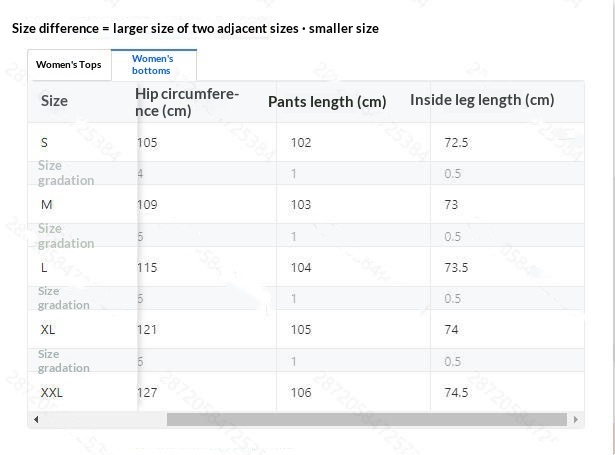Click the Size difference formula text
Image resolution: width=615 pixels, height=455 pixels.
195,28
